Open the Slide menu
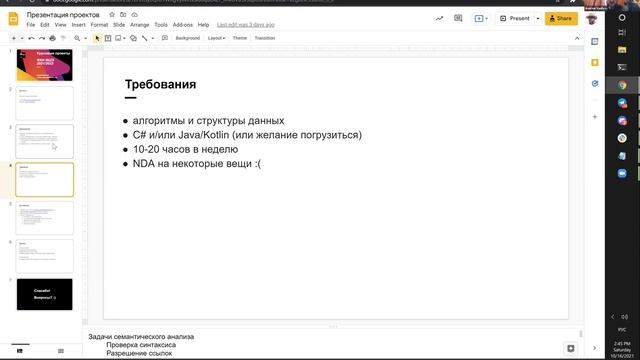 tap(119, 25)
